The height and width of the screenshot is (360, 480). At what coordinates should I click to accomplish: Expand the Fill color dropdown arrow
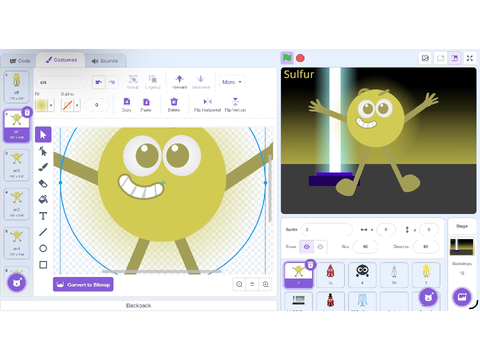click(51, 105)
